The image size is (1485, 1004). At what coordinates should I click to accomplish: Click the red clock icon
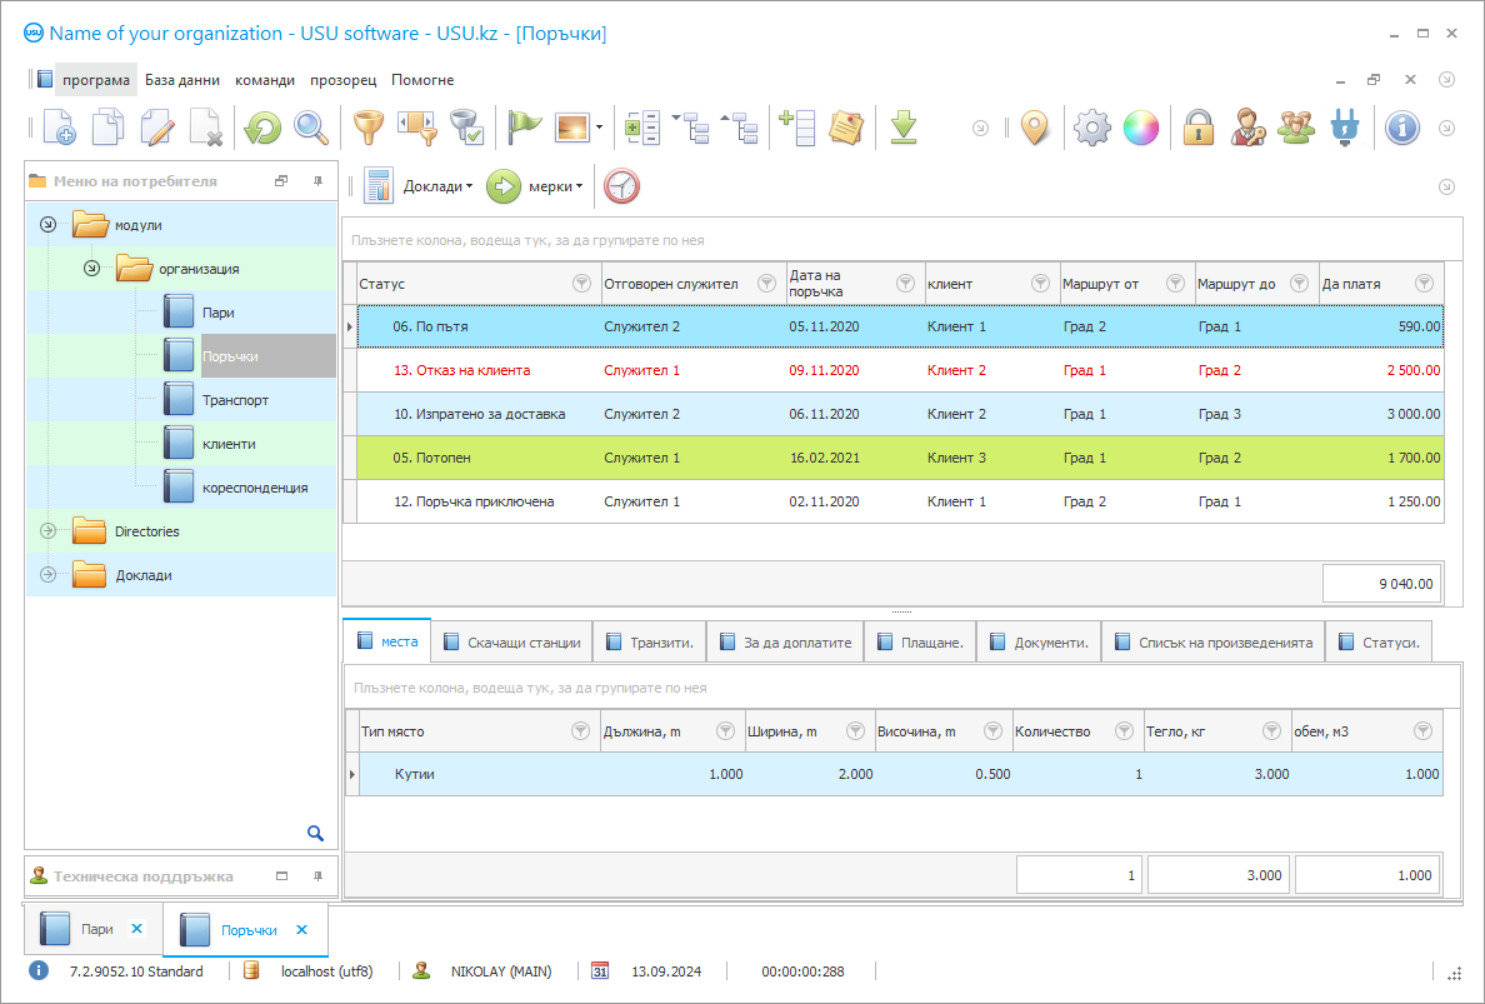point(621,186)
